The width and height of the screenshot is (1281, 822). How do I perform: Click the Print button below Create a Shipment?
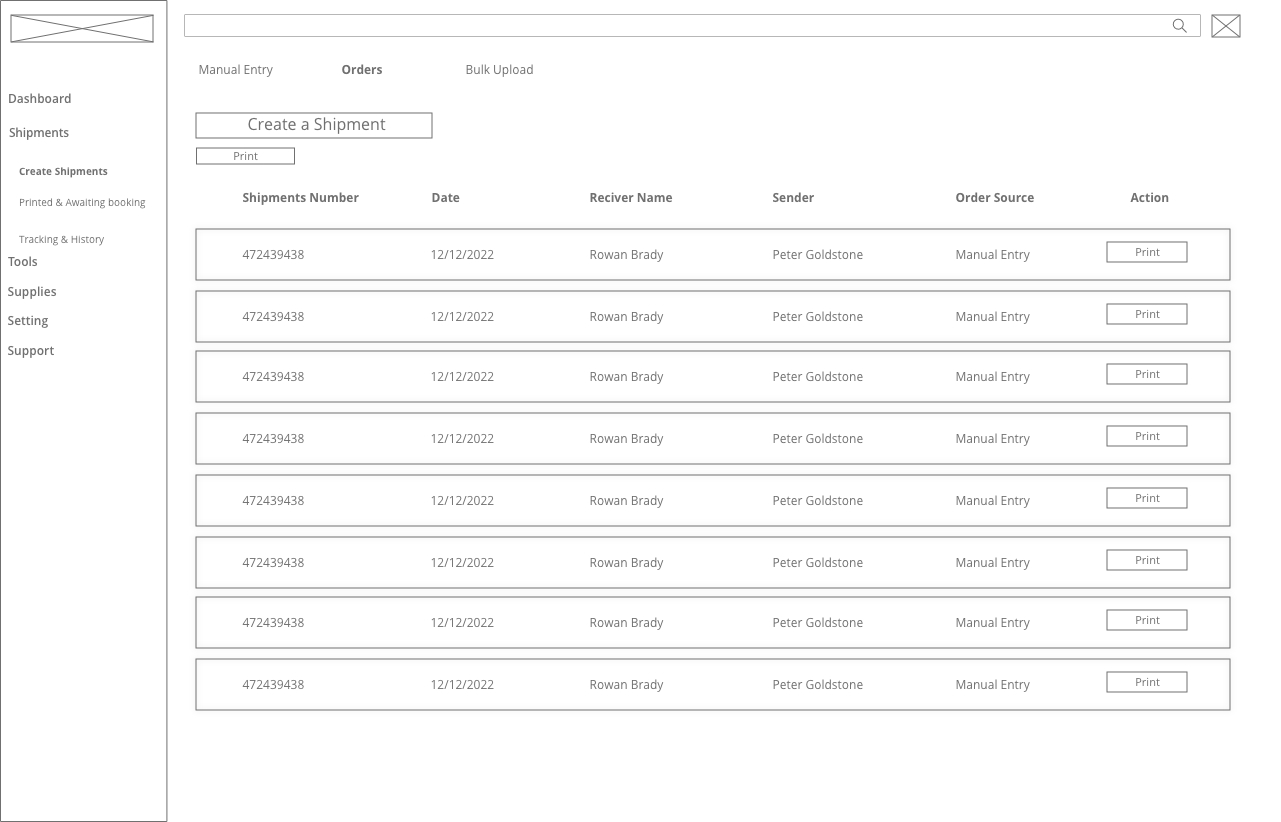tap(245, 156)
